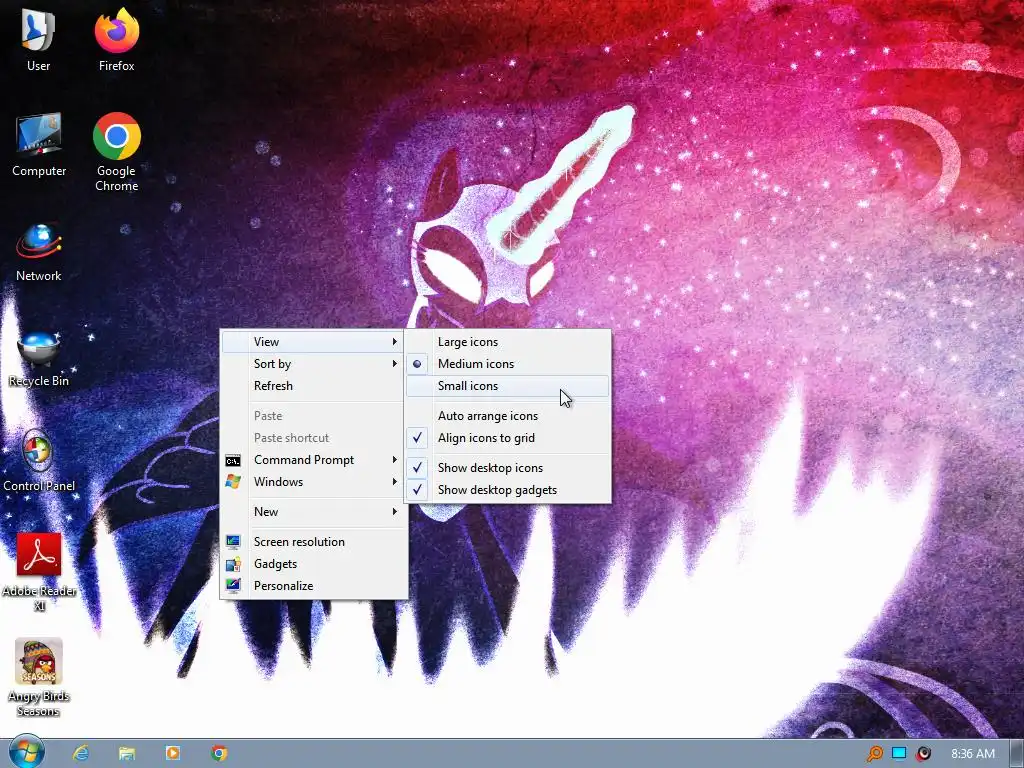This screenshot has width=1024, height=768.
Task: Click the Windows flag menu icon
Action: (232, 482)
